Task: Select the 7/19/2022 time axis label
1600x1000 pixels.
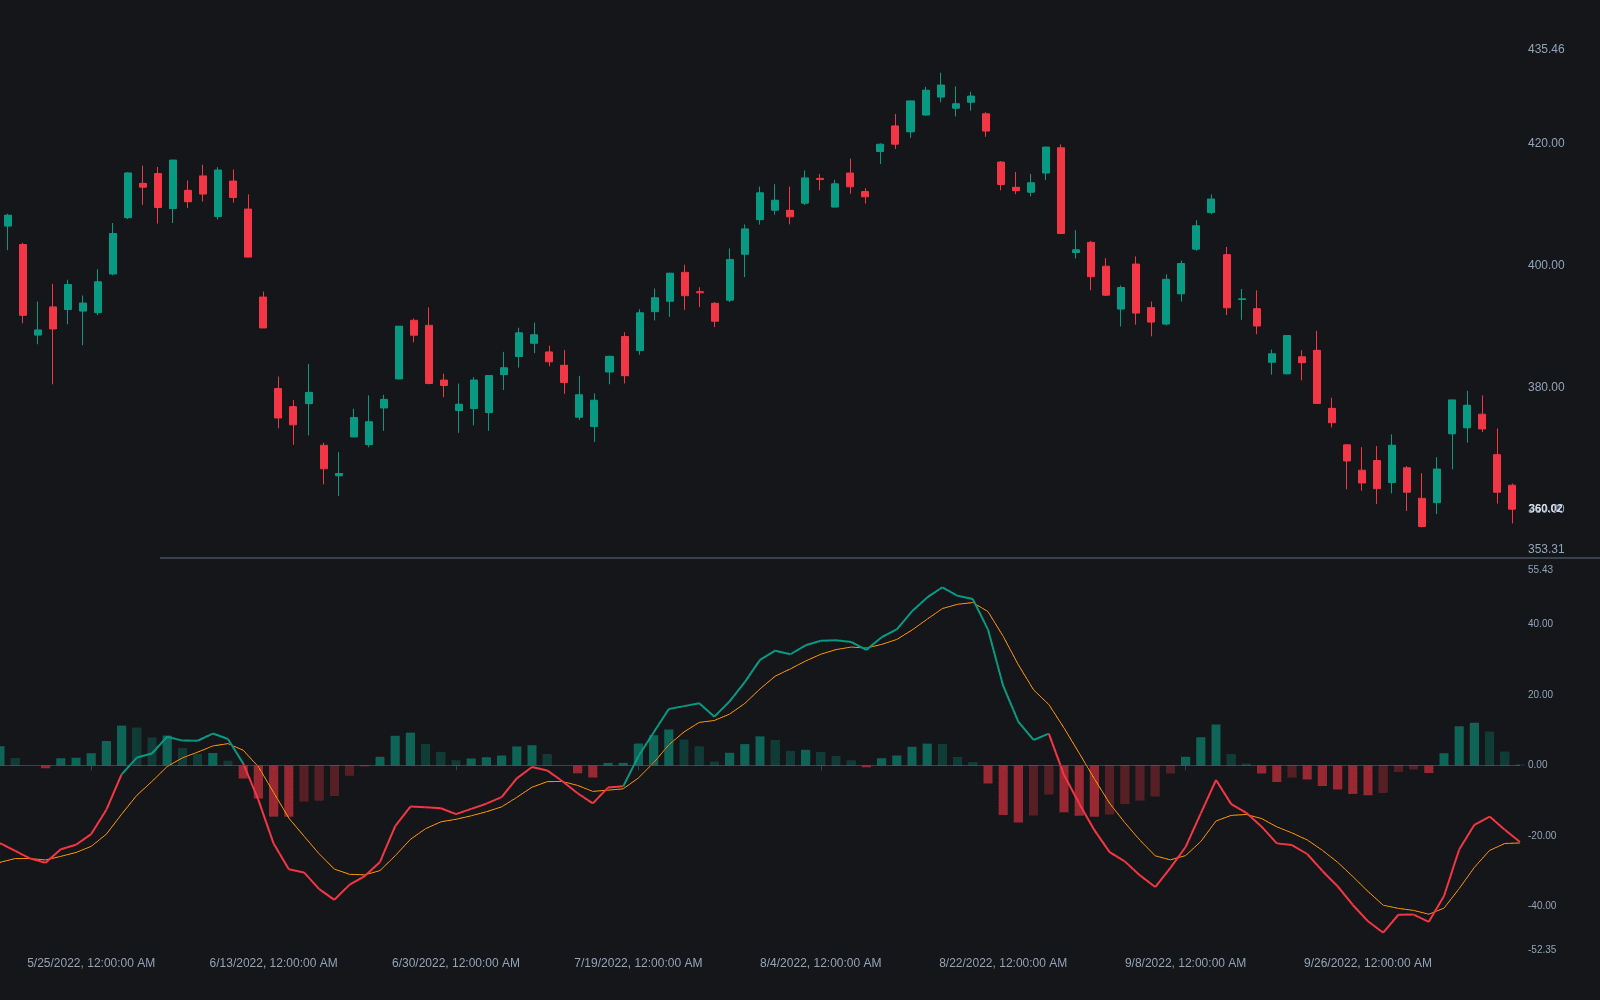Action: pyautogui.click(x=638, y=963)
